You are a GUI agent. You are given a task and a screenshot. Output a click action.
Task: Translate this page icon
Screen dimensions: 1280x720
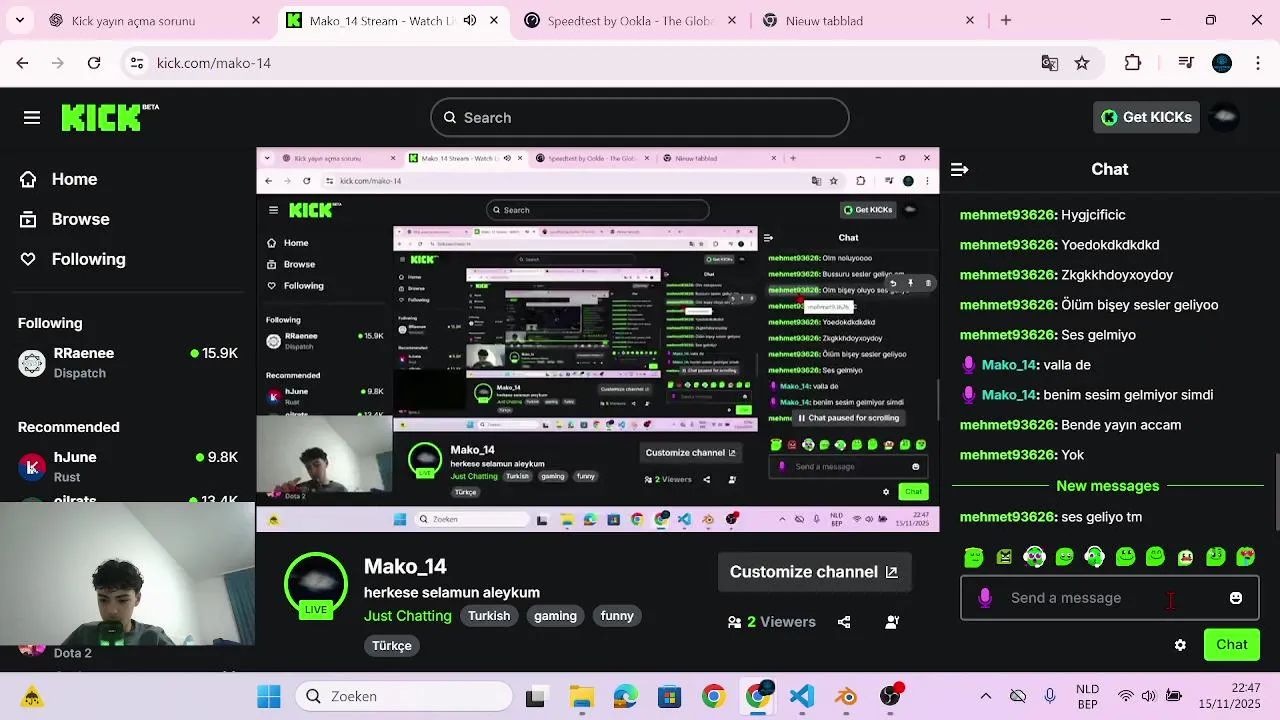[1050, 63]
